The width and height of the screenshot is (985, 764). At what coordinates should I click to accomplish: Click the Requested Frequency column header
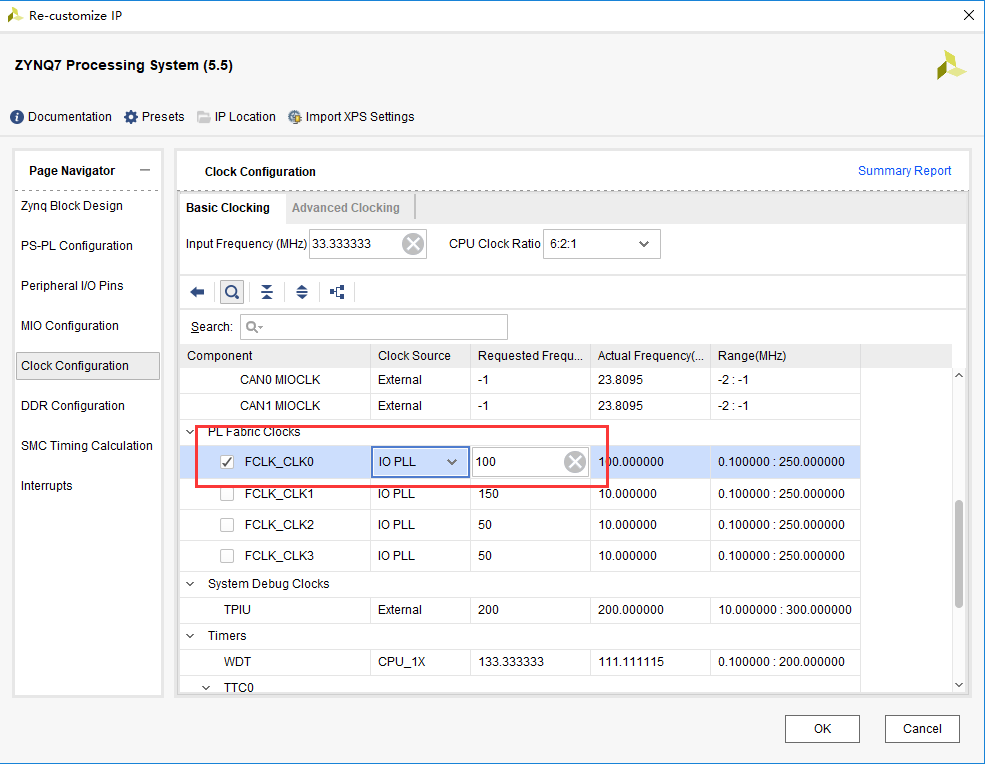tap(530, 356)
